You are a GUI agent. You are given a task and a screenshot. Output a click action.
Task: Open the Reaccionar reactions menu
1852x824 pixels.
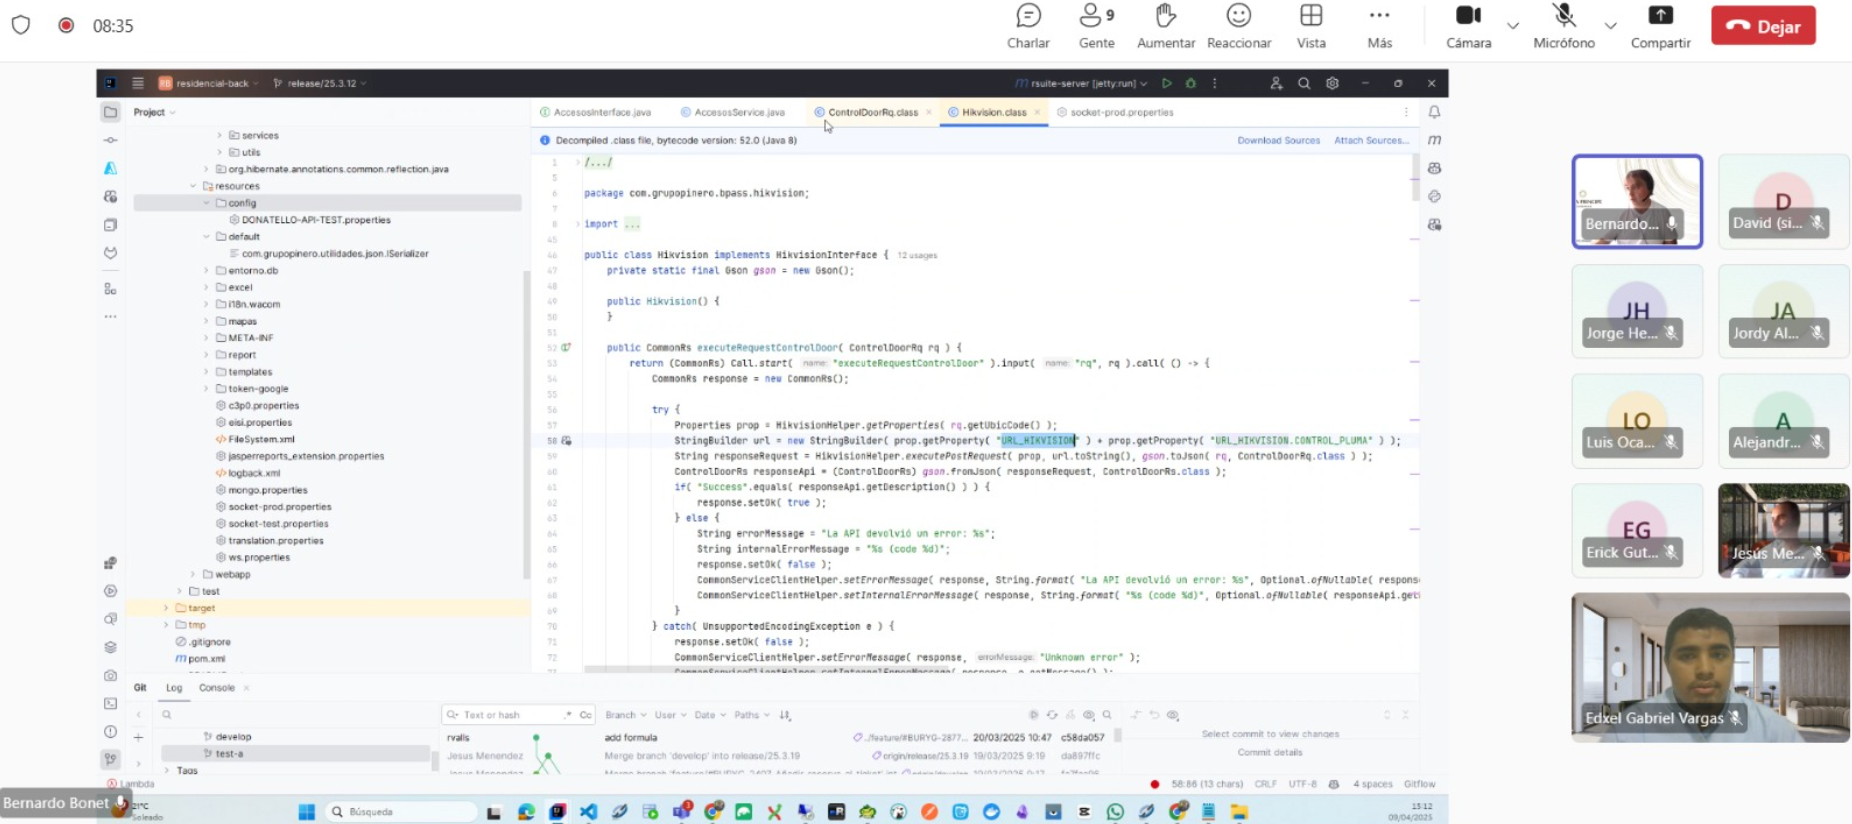(x=1239, y=27)
